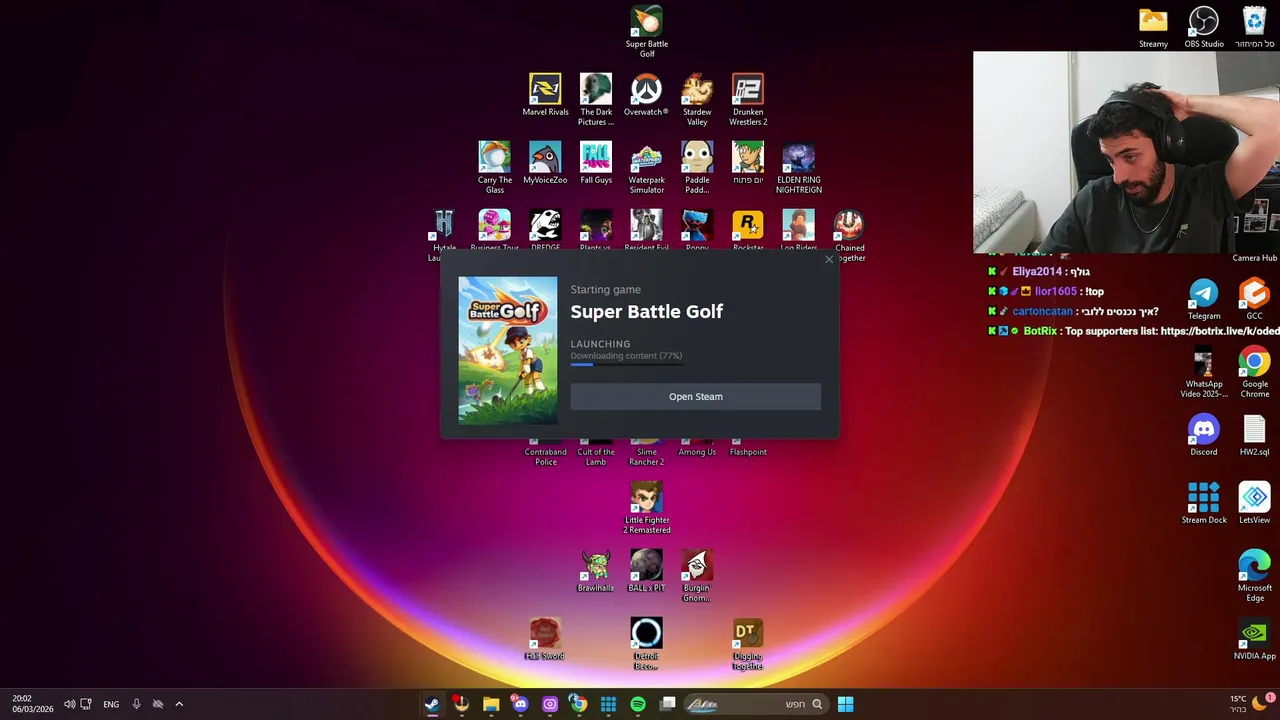Select the OBS Studio desktop icon
1280x720 pixels.
pyautogui.click(x=1204, y=27)
